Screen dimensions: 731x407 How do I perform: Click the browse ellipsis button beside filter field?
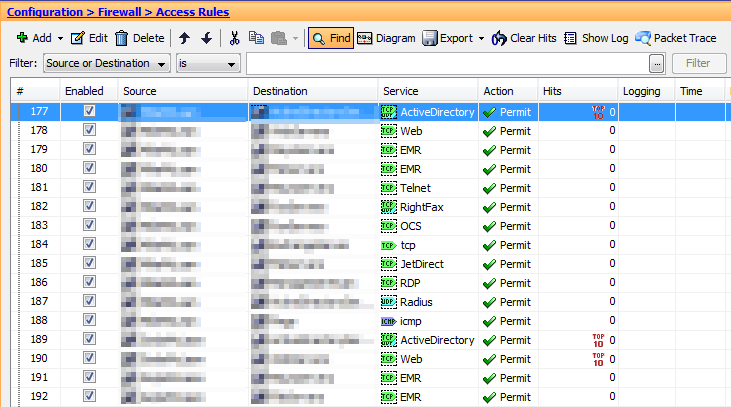656,64
